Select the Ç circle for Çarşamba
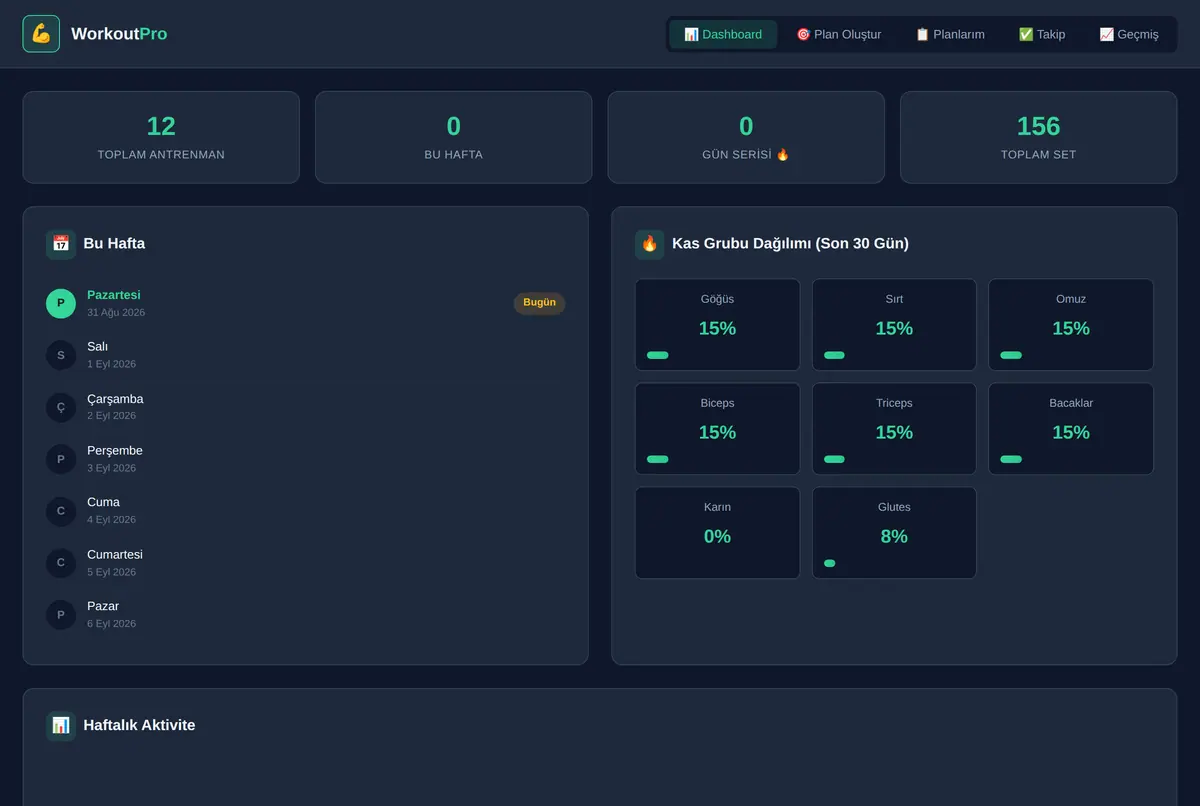The image size is (1200, 806). 61,407
